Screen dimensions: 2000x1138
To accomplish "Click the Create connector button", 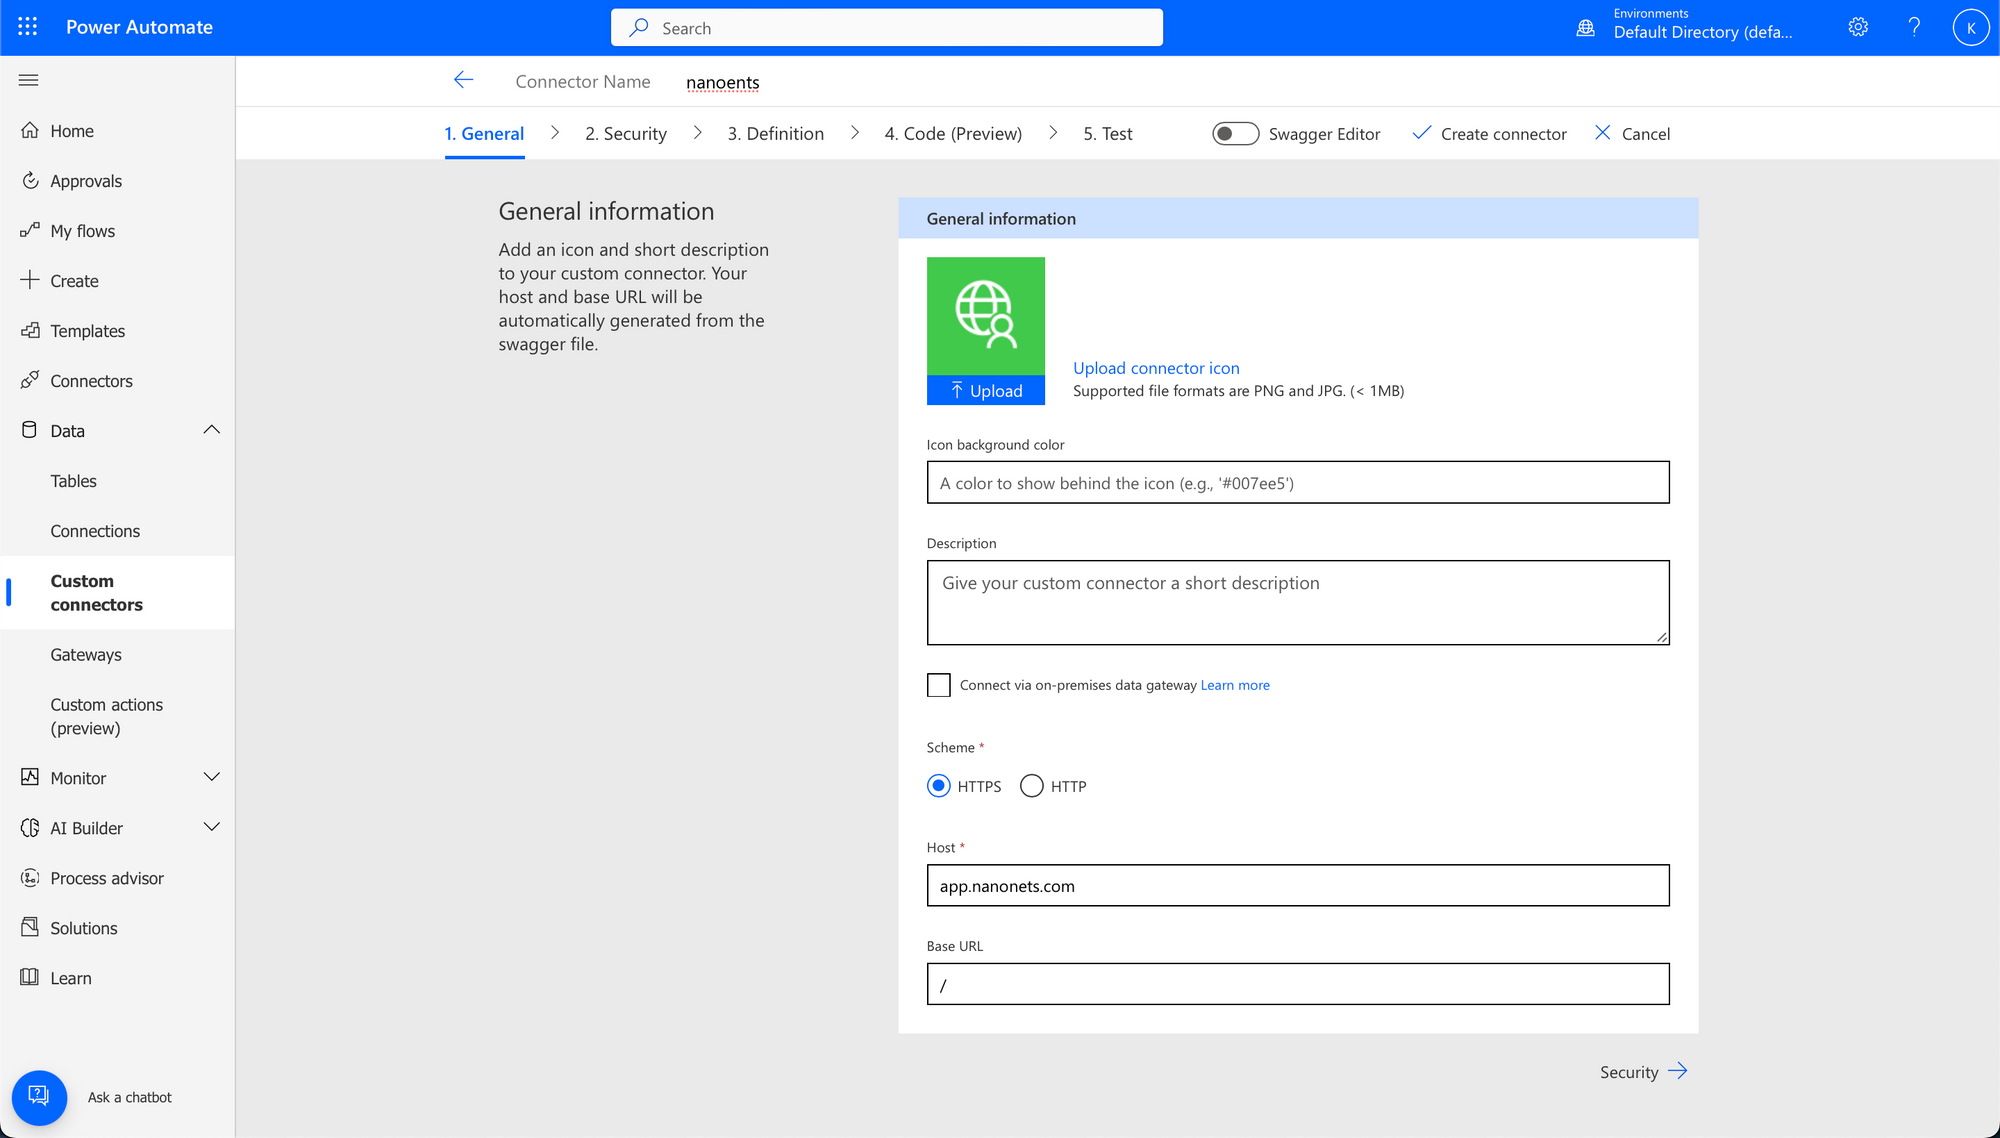I will pyautogui.click(x=1489, y=133).
